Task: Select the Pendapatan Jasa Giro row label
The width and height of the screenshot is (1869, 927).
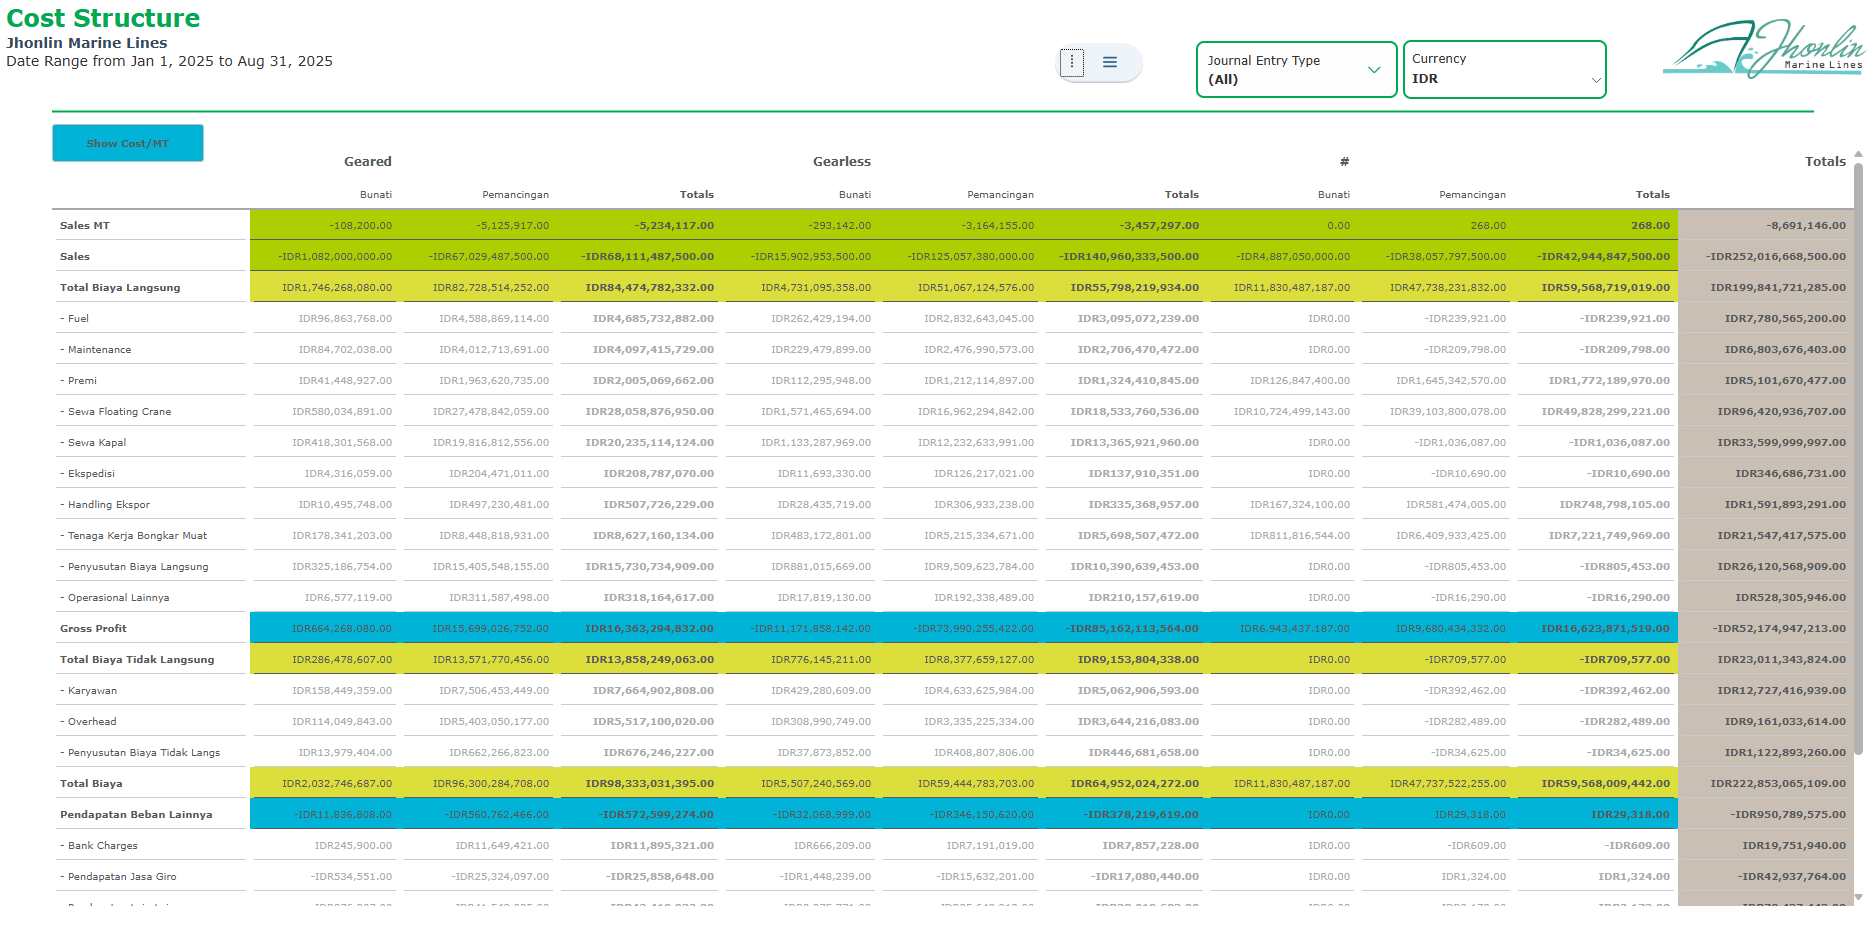Action: [118, 877]
